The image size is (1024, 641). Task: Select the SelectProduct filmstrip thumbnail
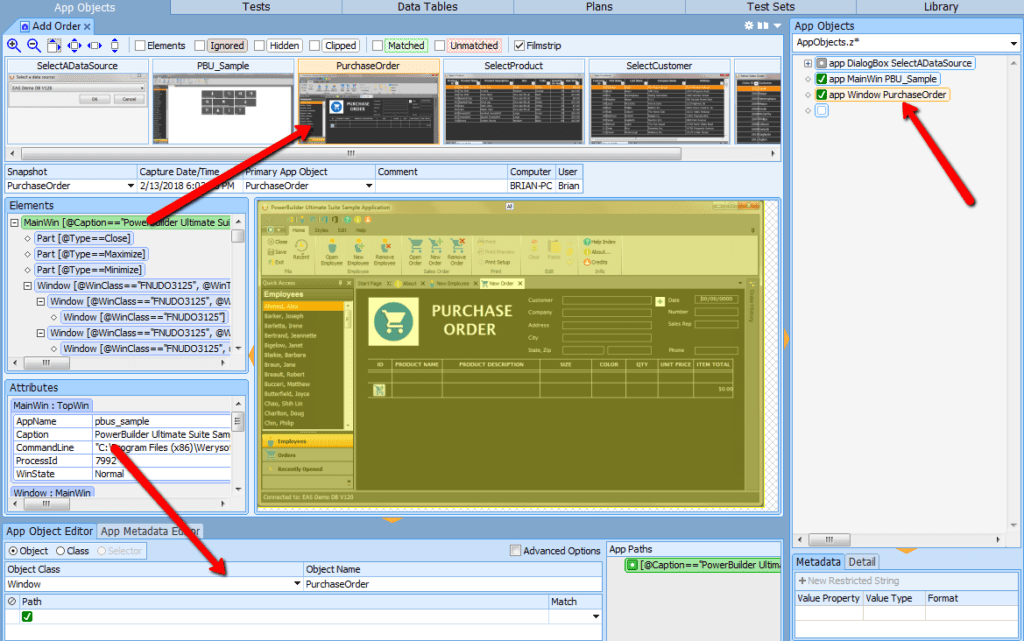[511, 106]
